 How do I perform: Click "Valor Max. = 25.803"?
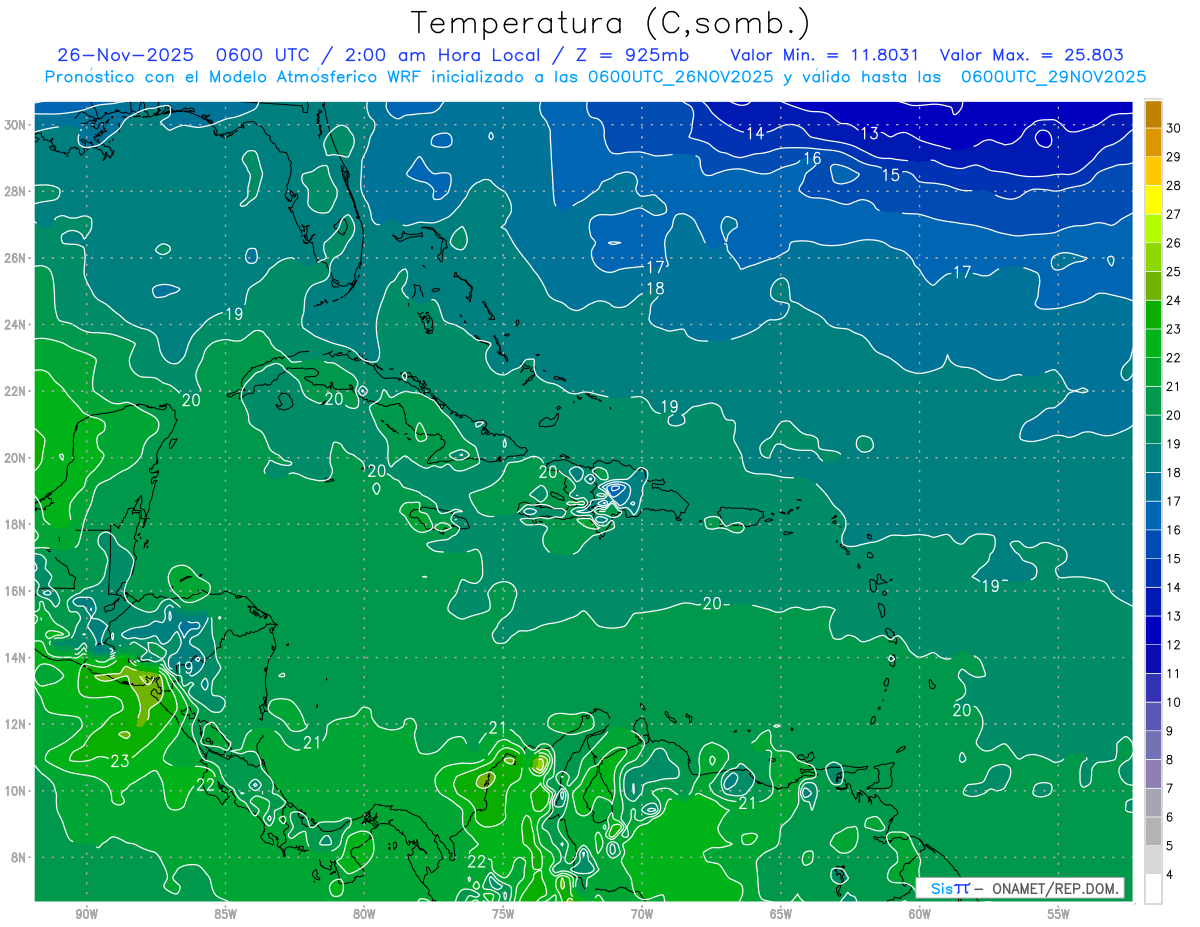click(x=1030, y=55)
